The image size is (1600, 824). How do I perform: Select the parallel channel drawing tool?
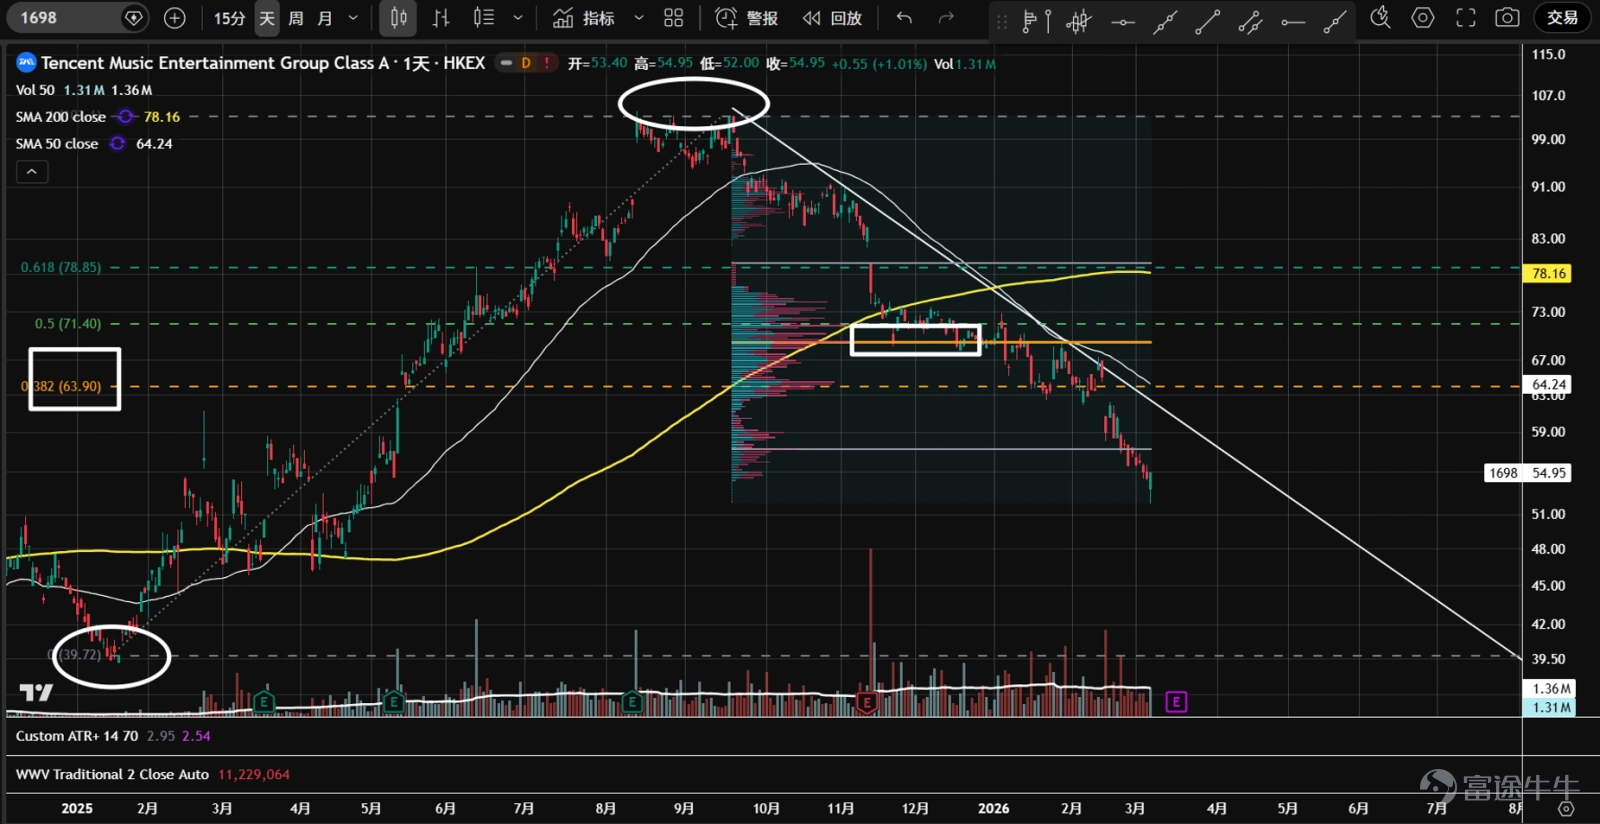tap(1250, 20)
